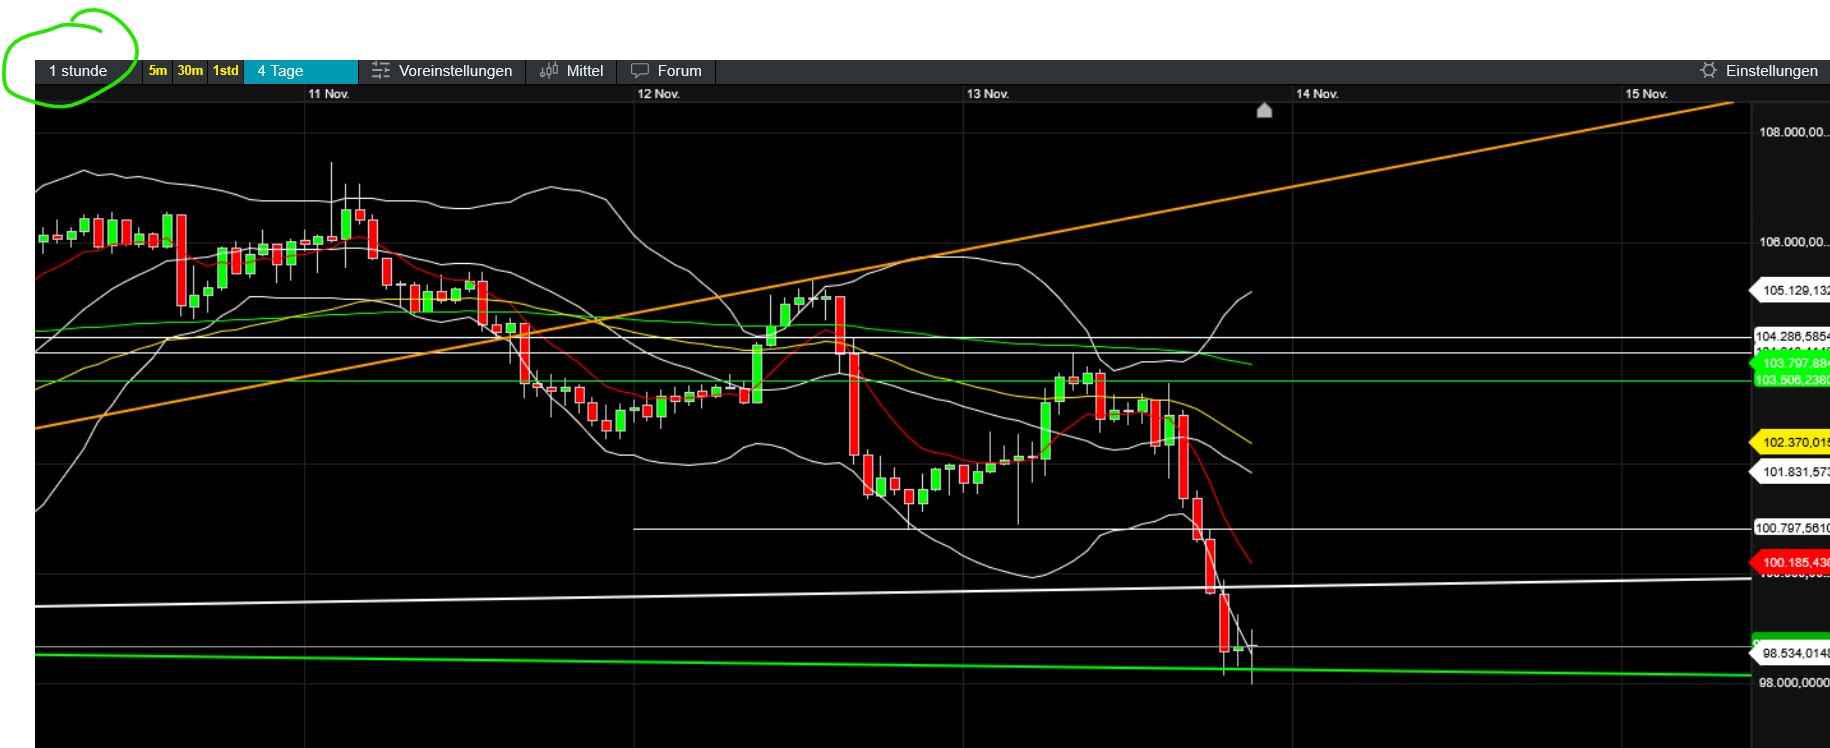This screenshot has width=1830, height=748.
Task: Switch to 5m timeframe
Action: (x=158, y=71)
